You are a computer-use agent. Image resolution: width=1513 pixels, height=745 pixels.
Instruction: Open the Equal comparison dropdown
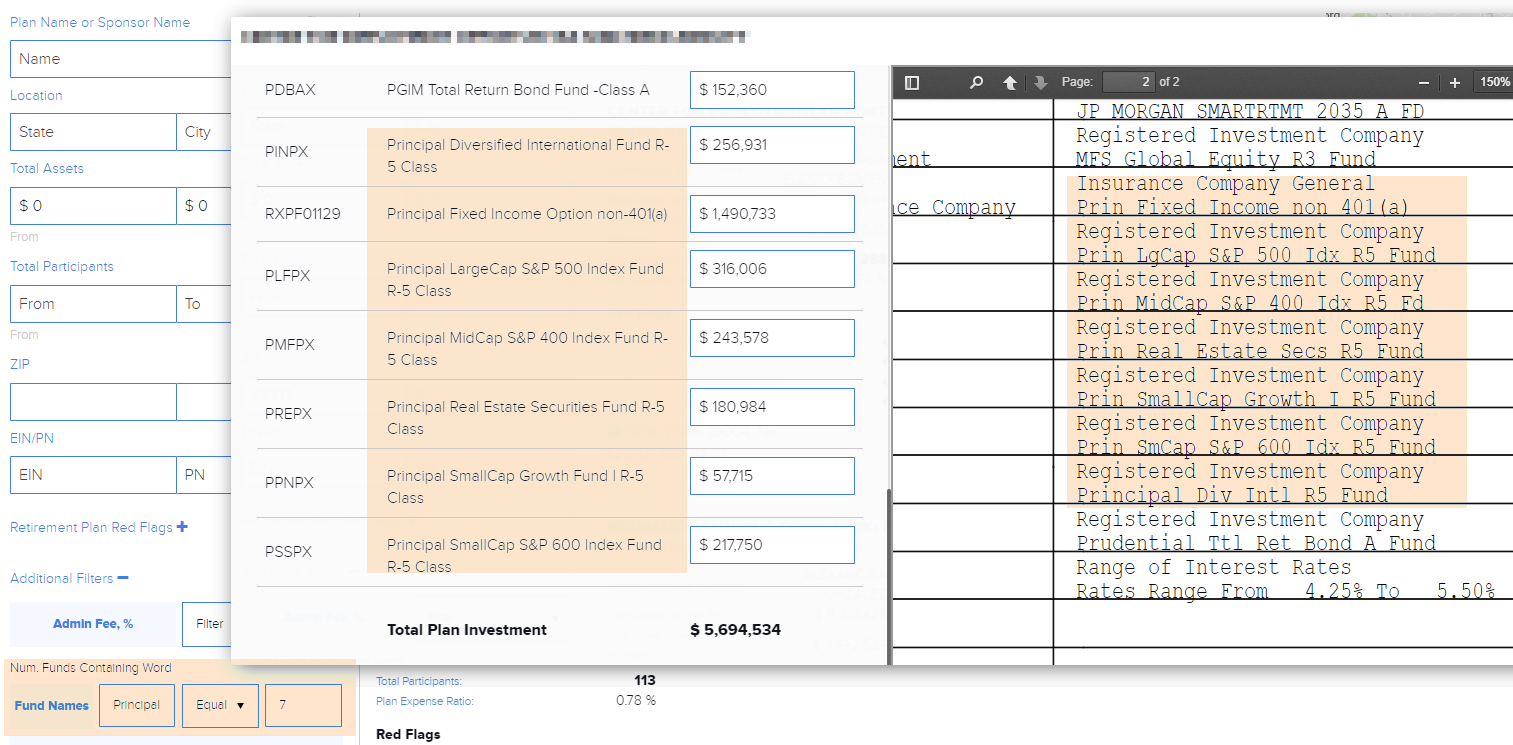tap(220, 705)
